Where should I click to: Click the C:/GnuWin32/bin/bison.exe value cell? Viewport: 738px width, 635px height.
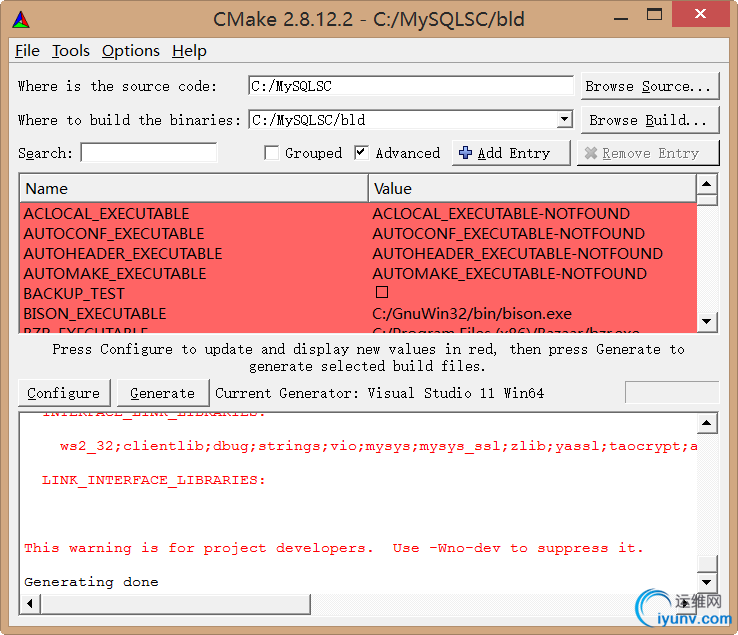[472, 313]
